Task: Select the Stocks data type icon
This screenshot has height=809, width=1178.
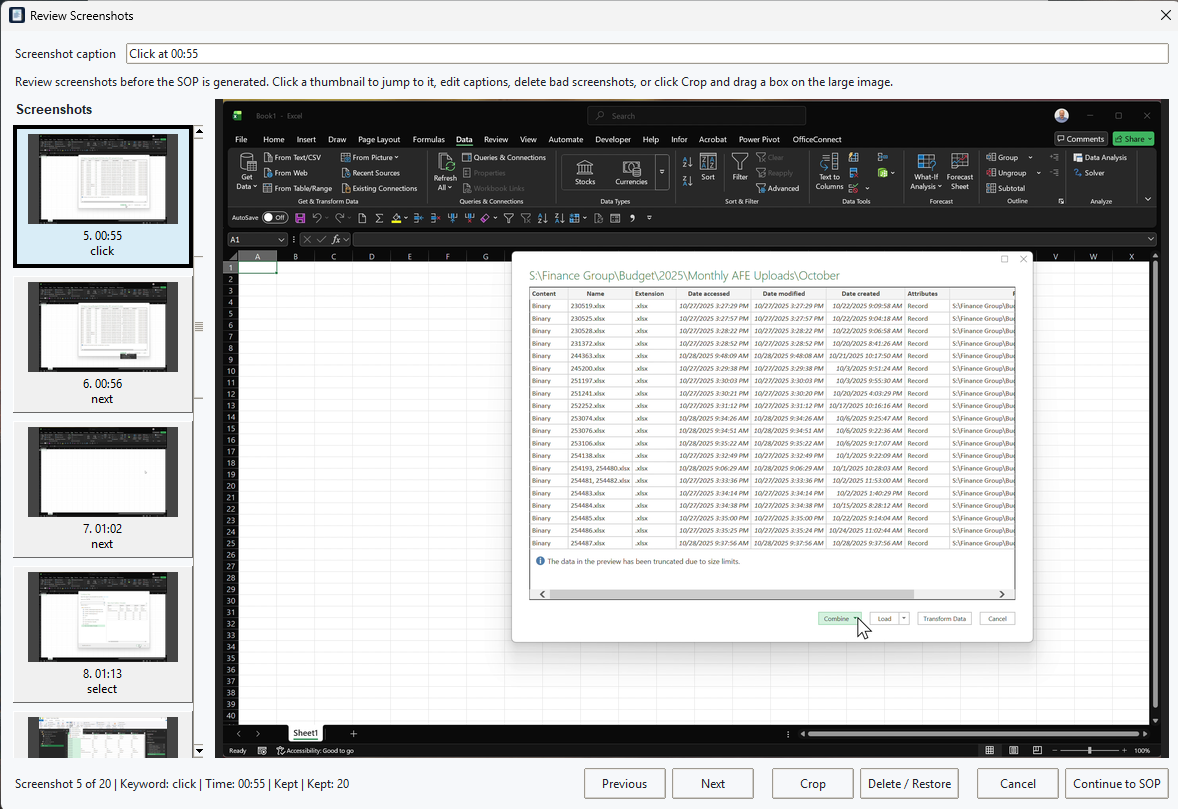Action: pos(584,172)
